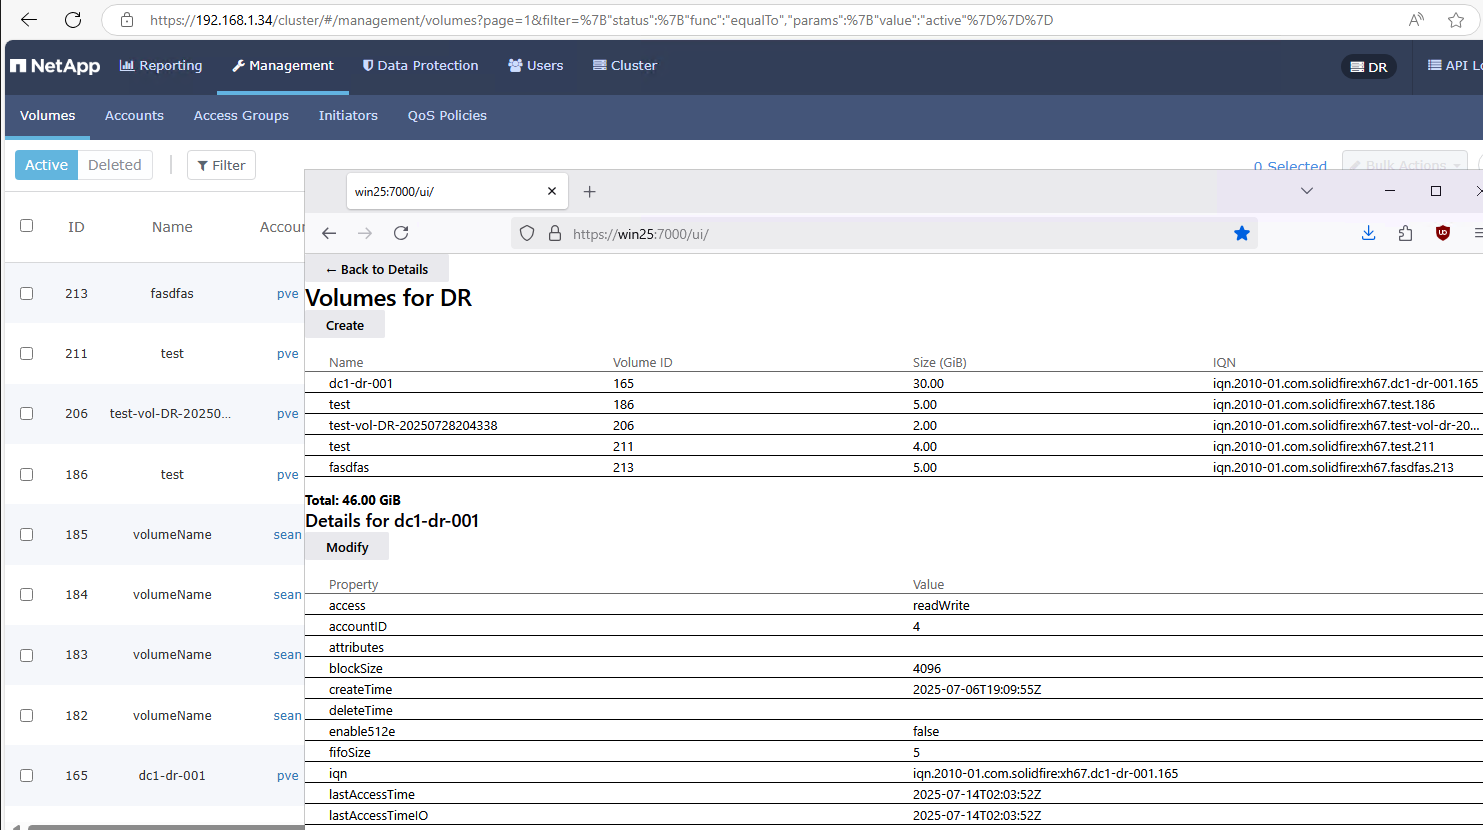1483x830 pixels.
Task: Check the box for volume 213 fasdfas
Action: (x=27, y=294)
